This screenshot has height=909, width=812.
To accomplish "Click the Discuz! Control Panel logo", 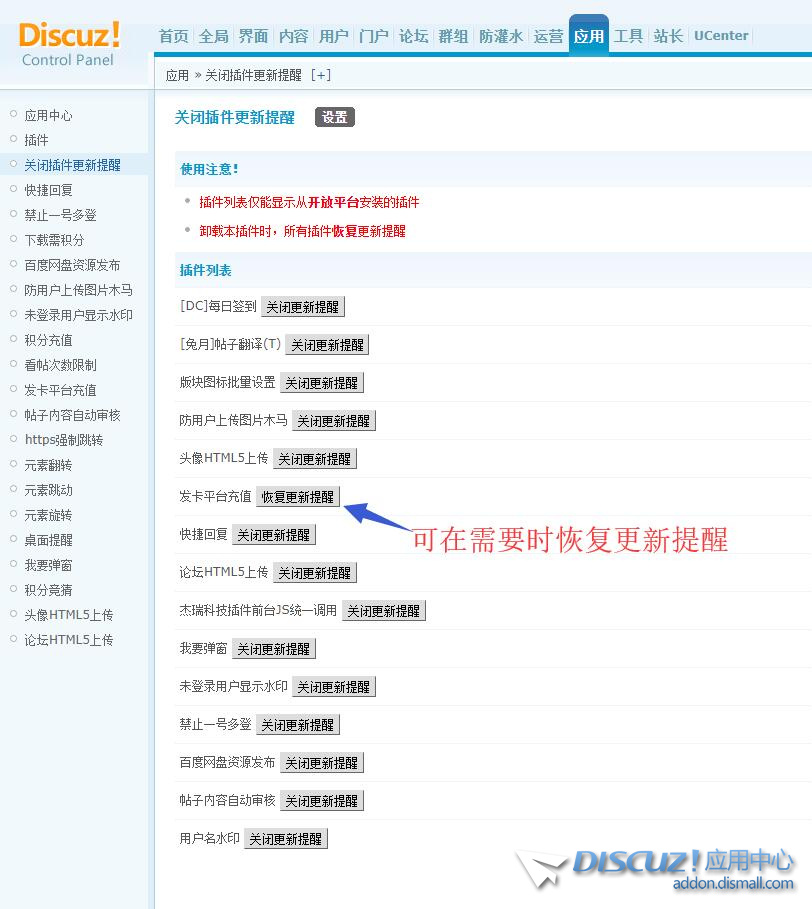I will click(x=69, y=43).
